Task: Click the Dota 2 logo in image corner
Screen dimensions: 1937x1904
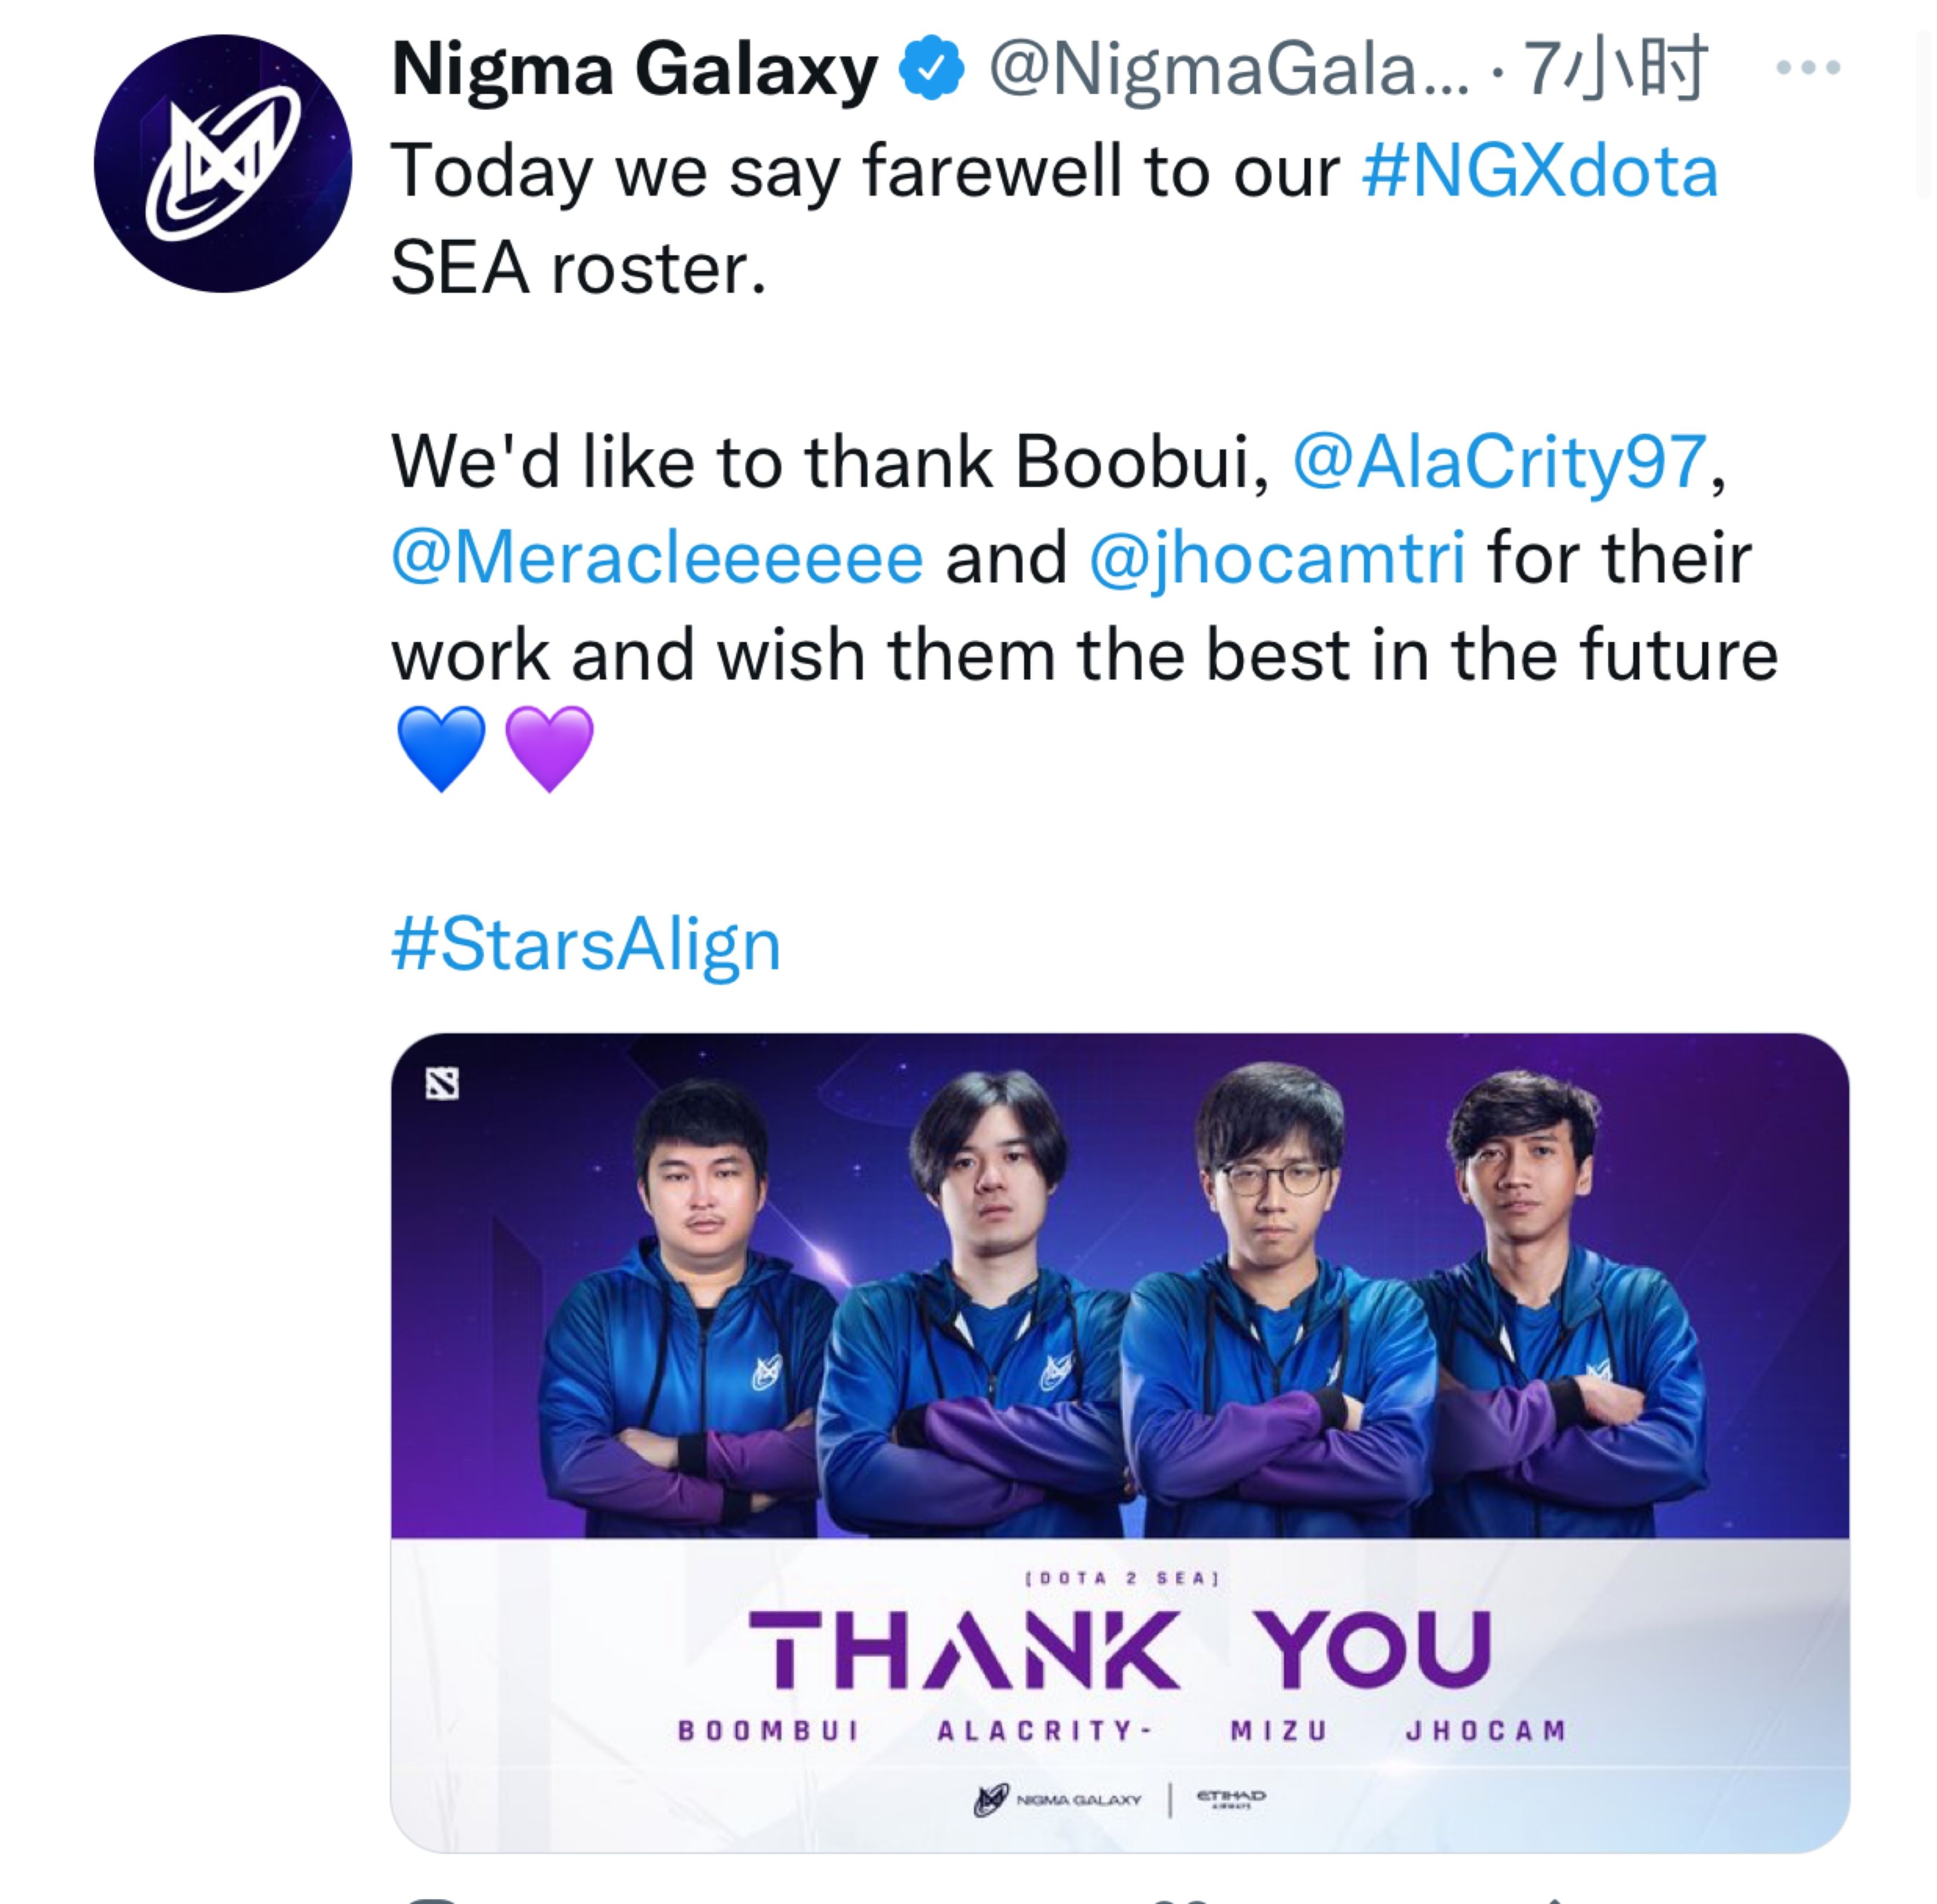Action: (442, 1083)
